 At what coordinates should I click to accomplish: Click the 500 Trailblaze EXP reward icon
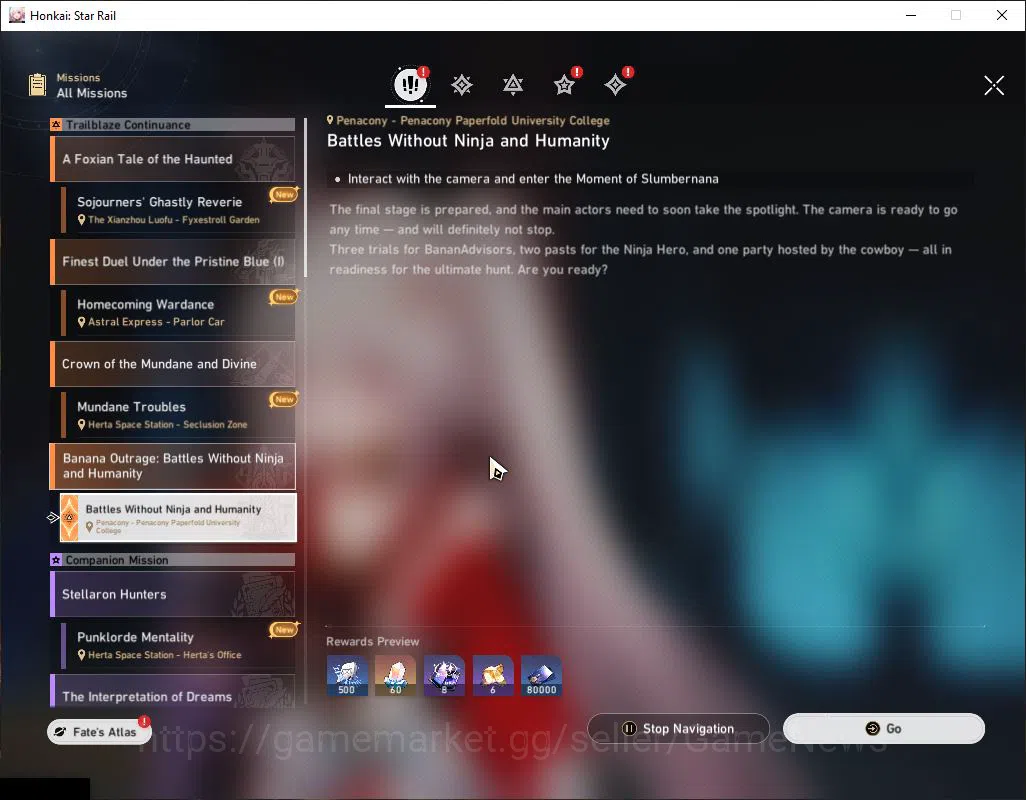point(347,676)
